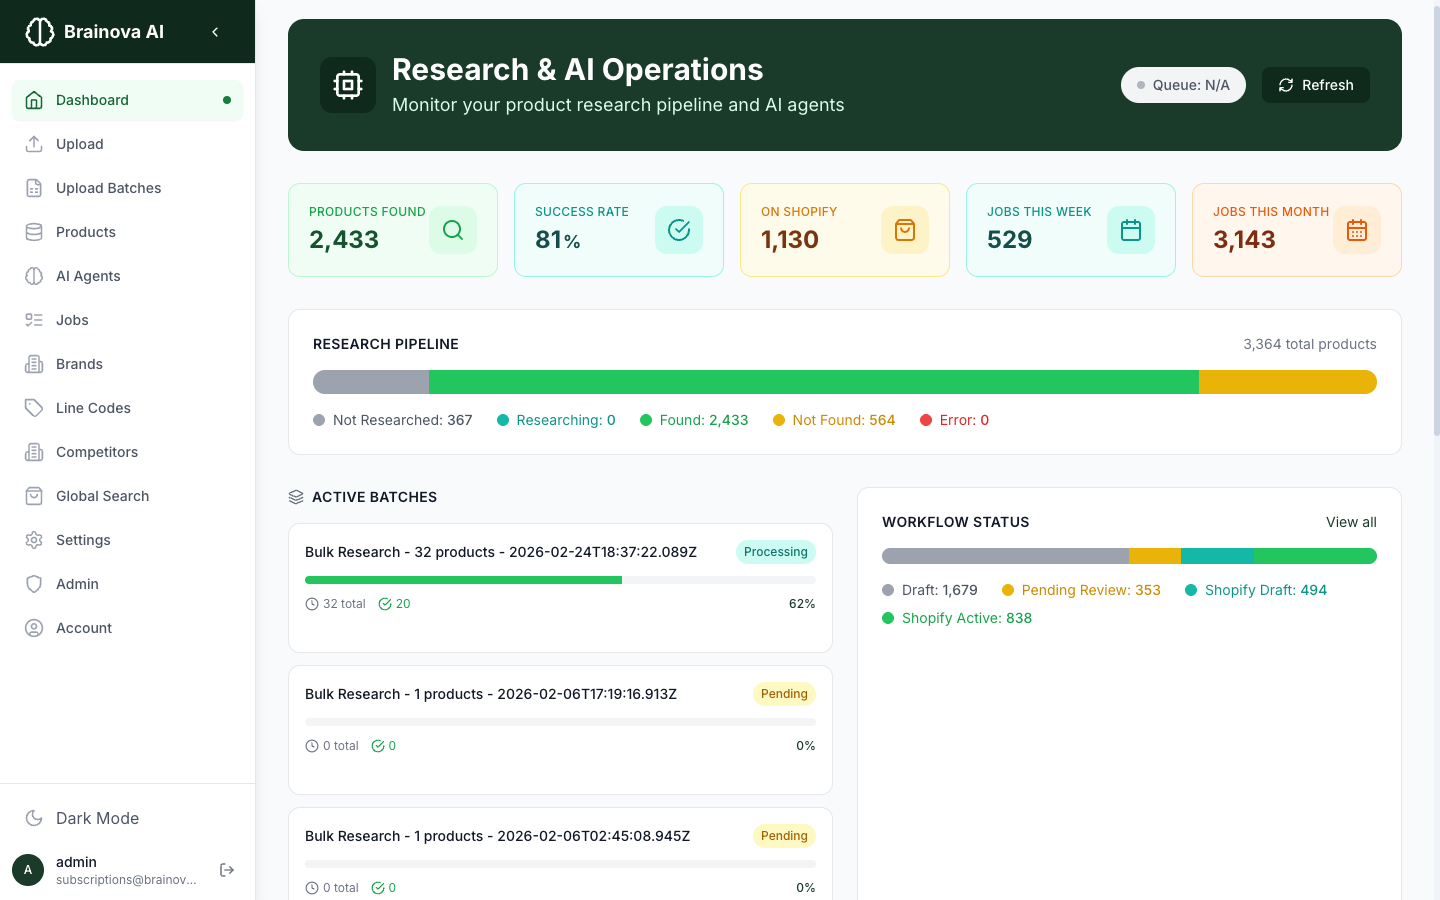Click the Brands icon in the sidebar

point(33,364)
